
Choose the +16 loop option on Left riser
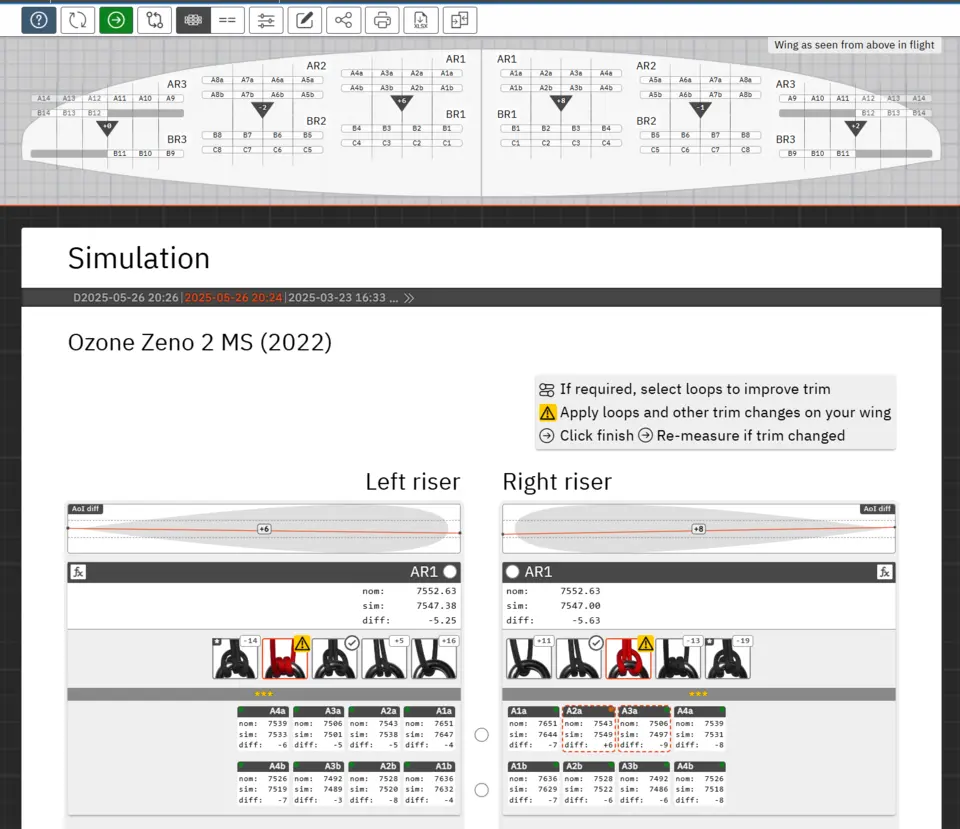tap(434, 658)
